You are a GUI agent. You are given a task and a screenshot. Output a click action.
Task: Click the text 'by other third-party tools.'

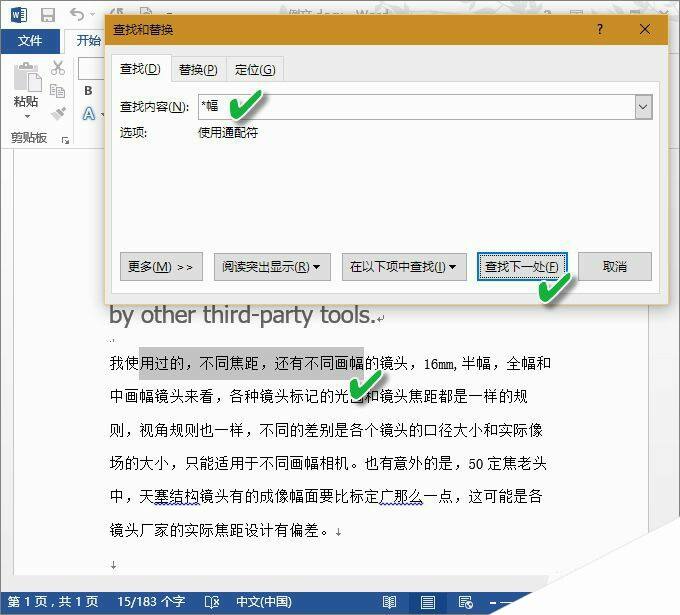coord(242,315)
